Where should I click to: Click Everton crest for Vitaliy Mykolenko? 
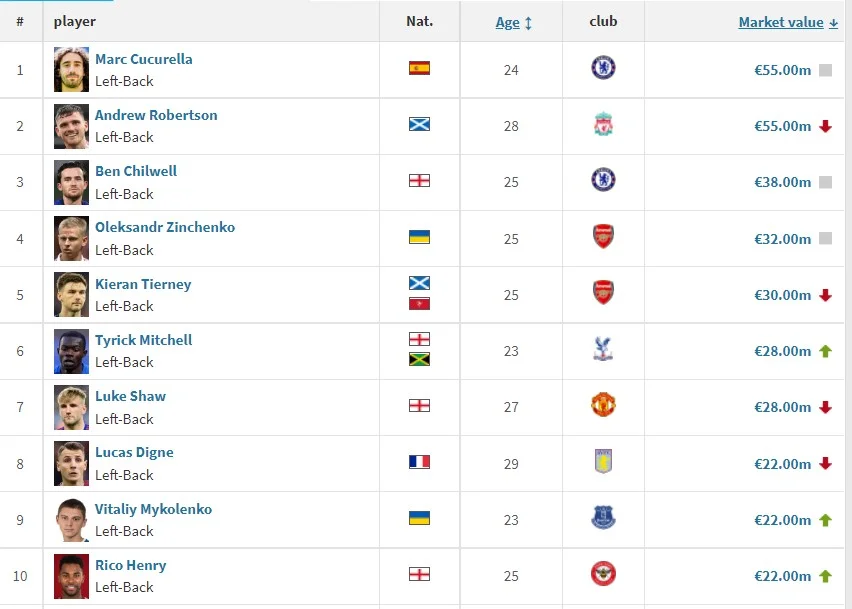[x=603, y=517]
